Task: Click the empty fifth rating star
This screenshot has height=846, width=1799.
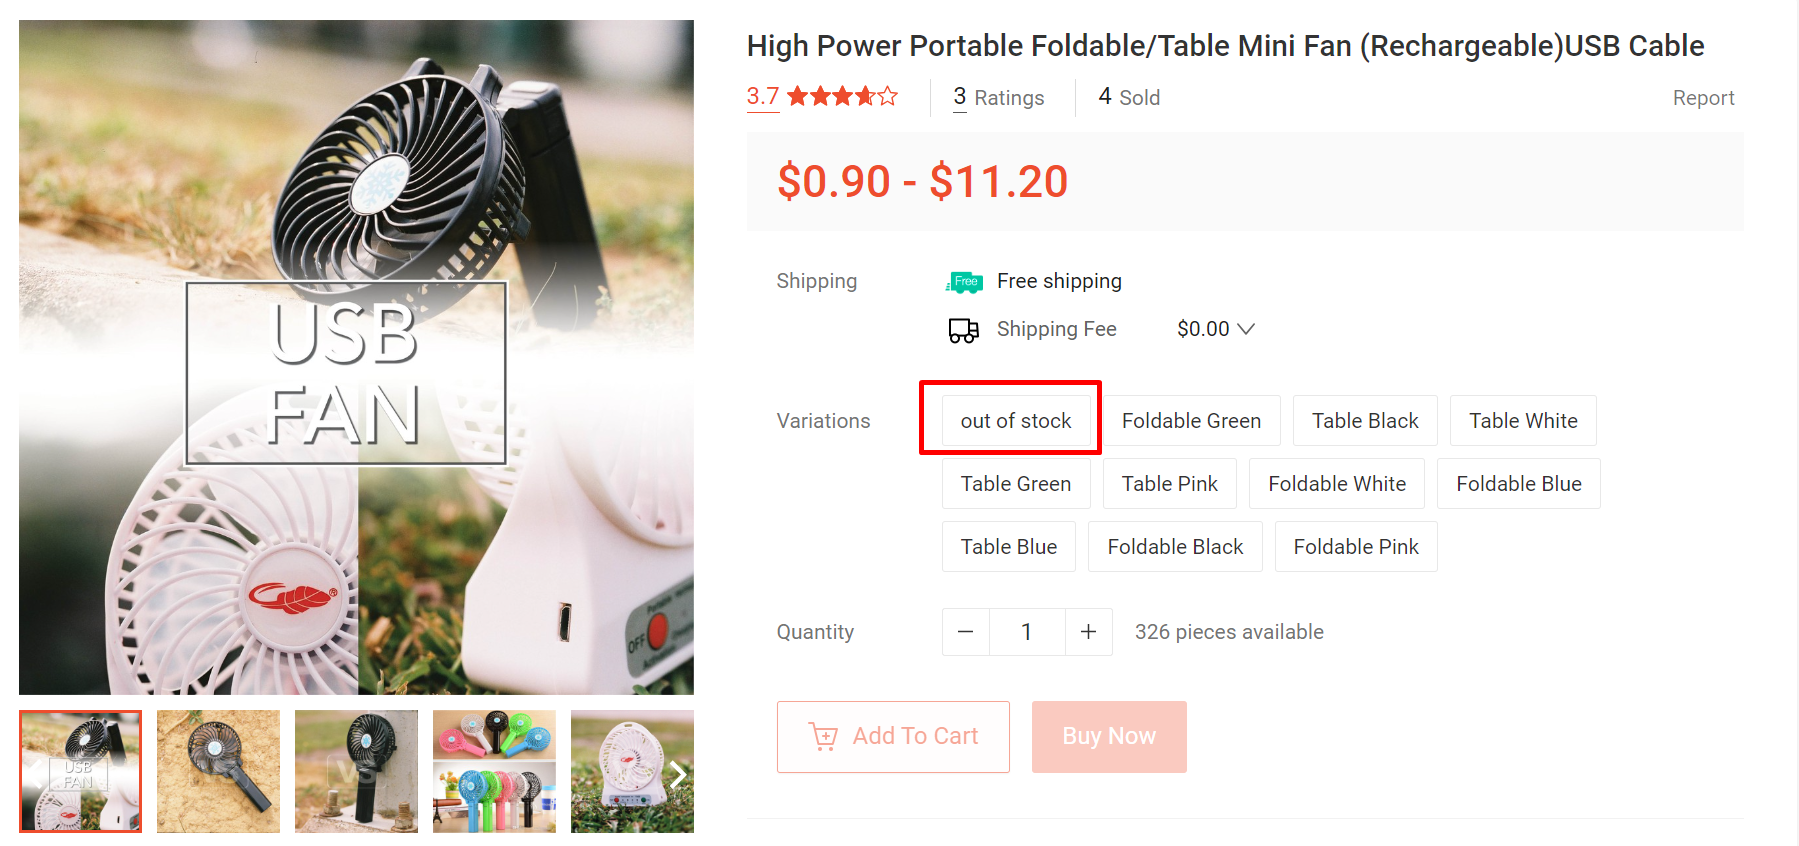Action: (x=886, y=96)
